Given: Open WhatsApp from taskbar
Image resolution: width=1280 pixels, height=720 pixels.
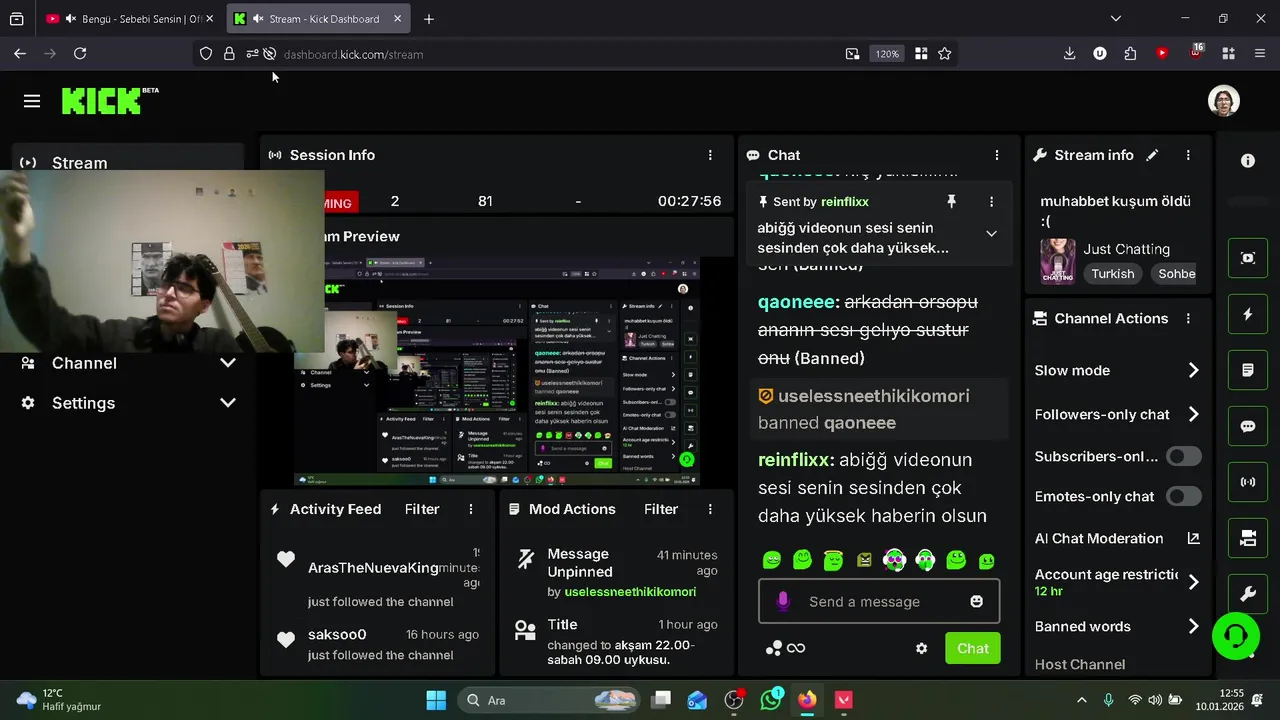Looking at the screenshot, I should (771, 700).
